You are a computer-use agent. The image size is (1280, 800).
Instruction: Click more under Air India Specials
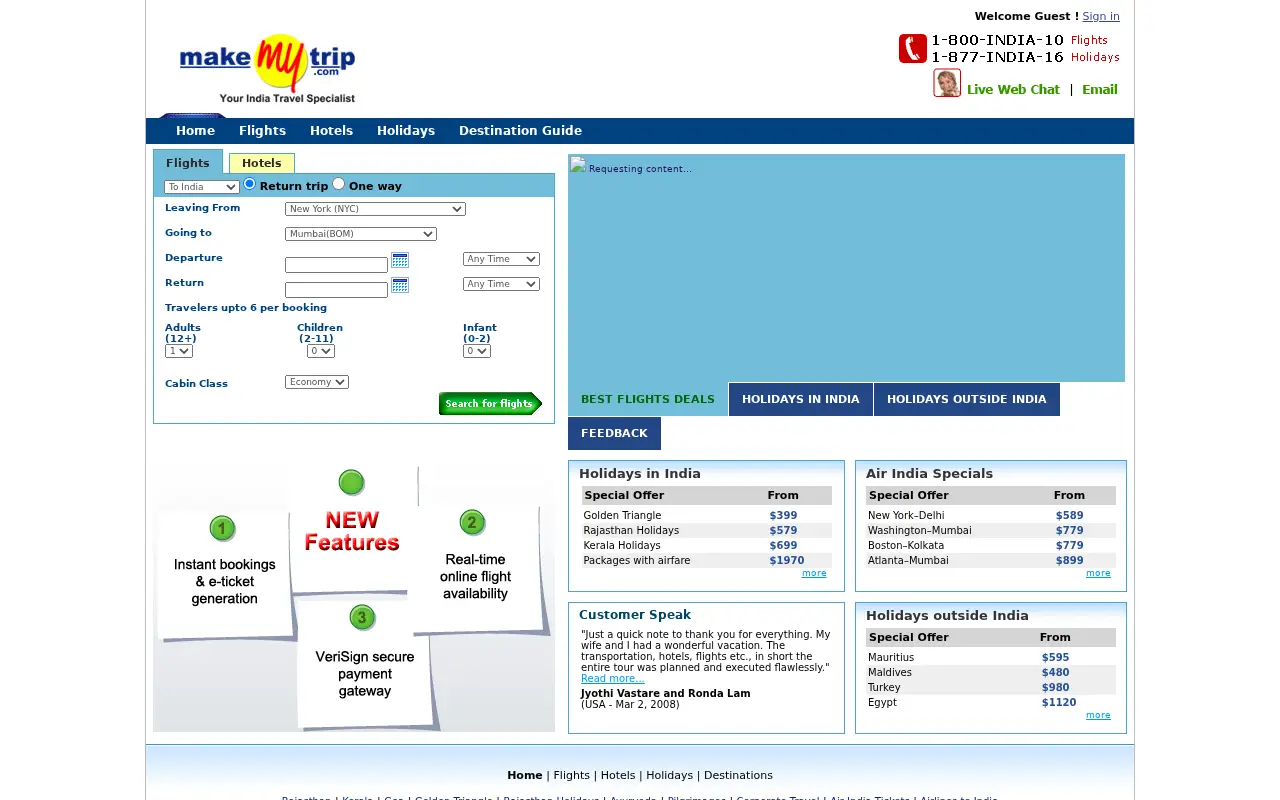coord(1098,573)
